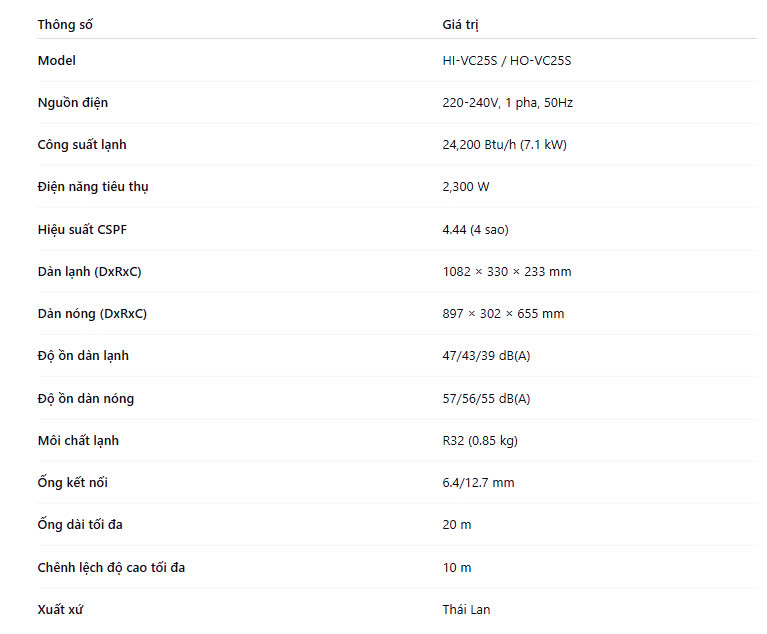
Task: Click the "Hiệu suất CSPF" row label
Action: (x=82, y=230)
